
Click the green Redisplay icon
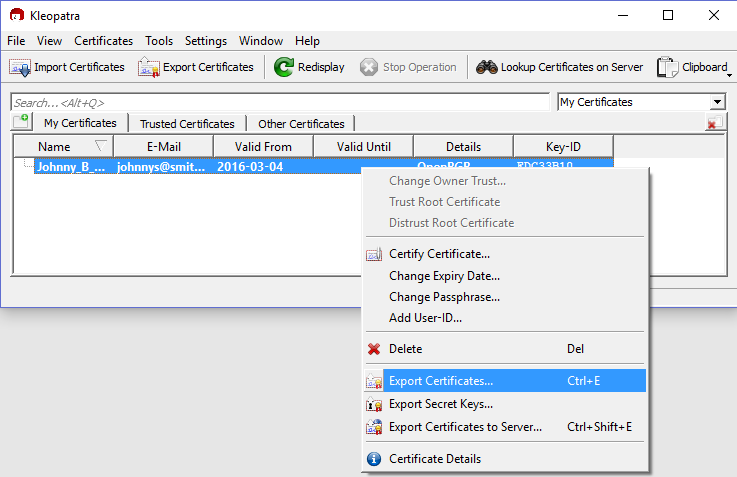coord(283,67)
